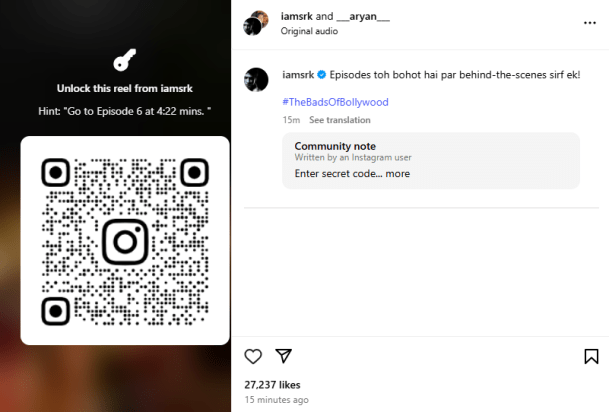Click the Instagram logo inside the QR code
The width and height of the screenshot is (609, 412).
pyautogui.click(x=125, y=242)
